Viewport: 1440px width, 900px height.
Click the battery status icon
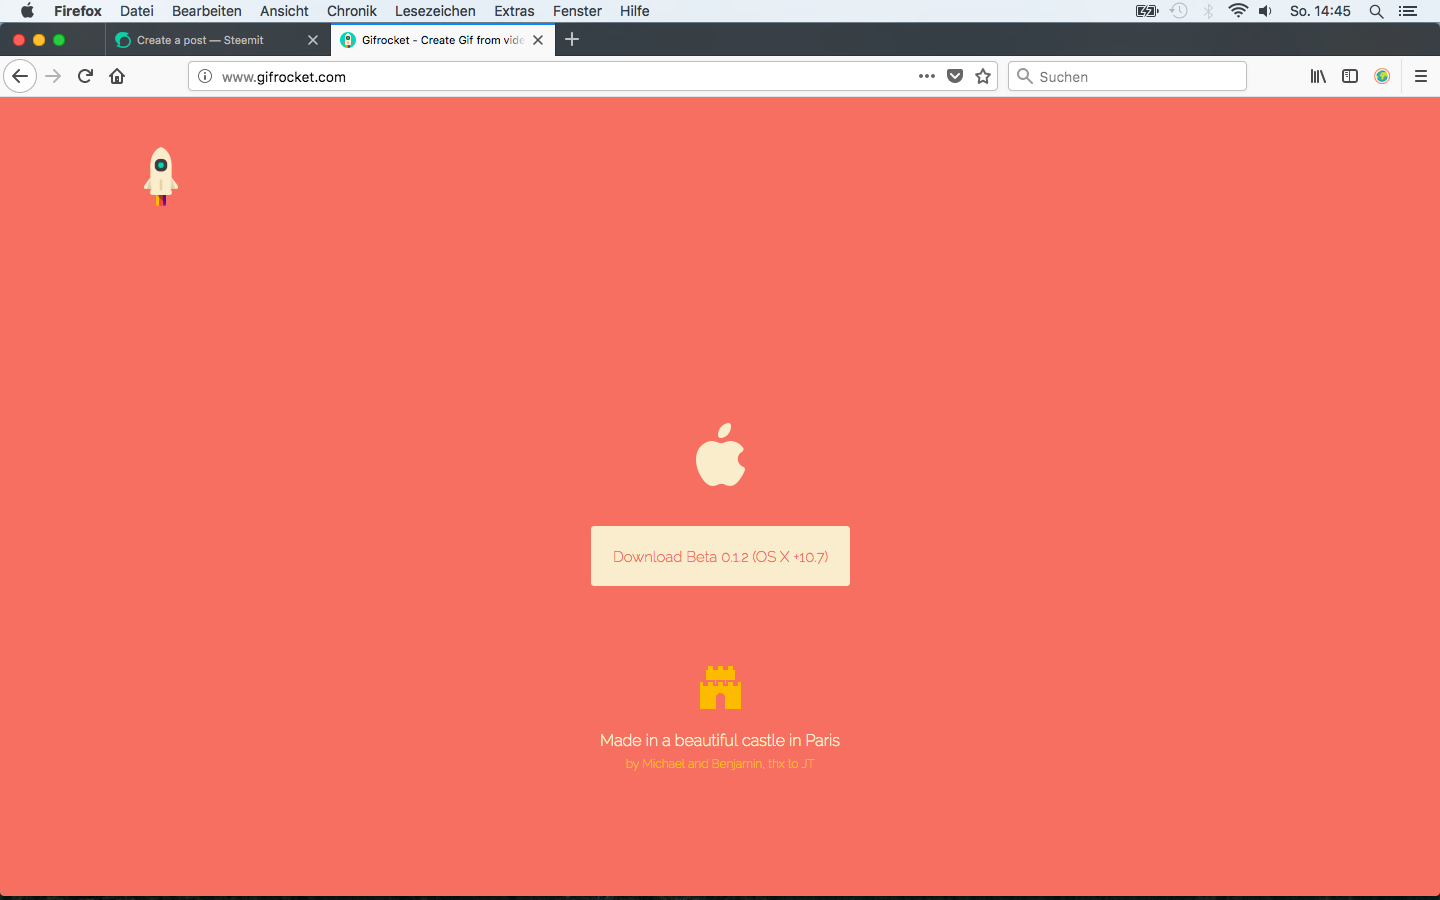(x=1147, y=11)
